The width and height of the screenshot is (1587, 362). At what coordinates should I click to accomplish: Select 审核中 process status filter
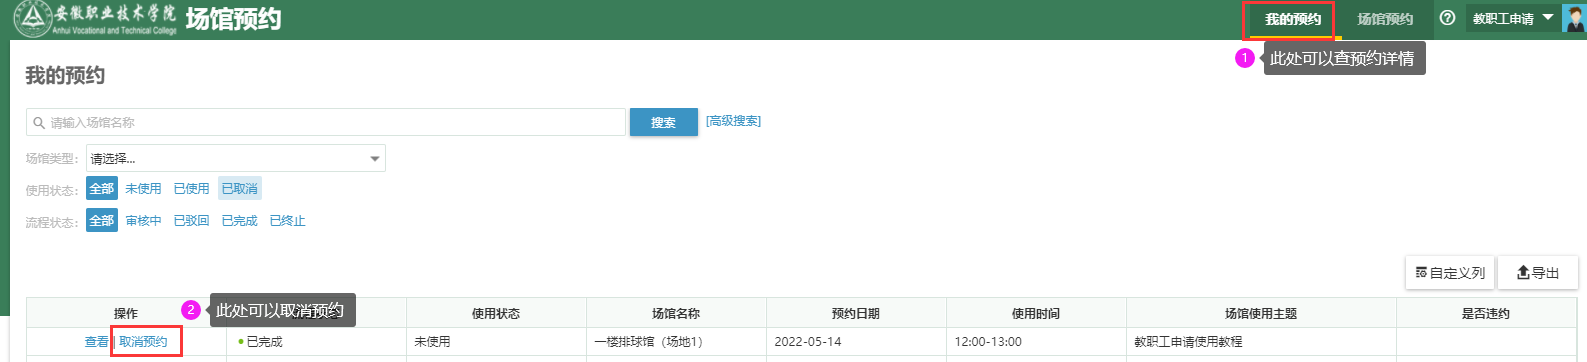click(x=143, y=220)
